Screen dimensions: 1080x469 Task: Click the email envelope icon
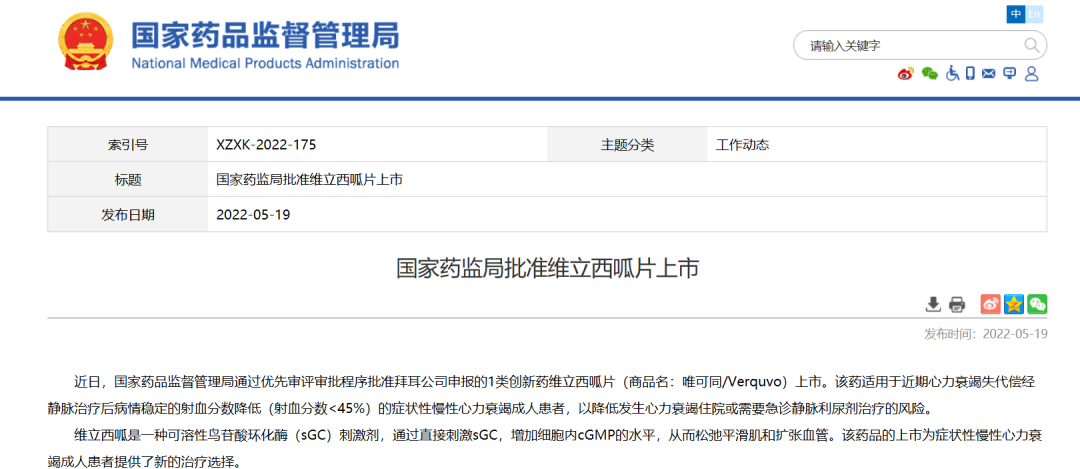[x=989, y=73]
